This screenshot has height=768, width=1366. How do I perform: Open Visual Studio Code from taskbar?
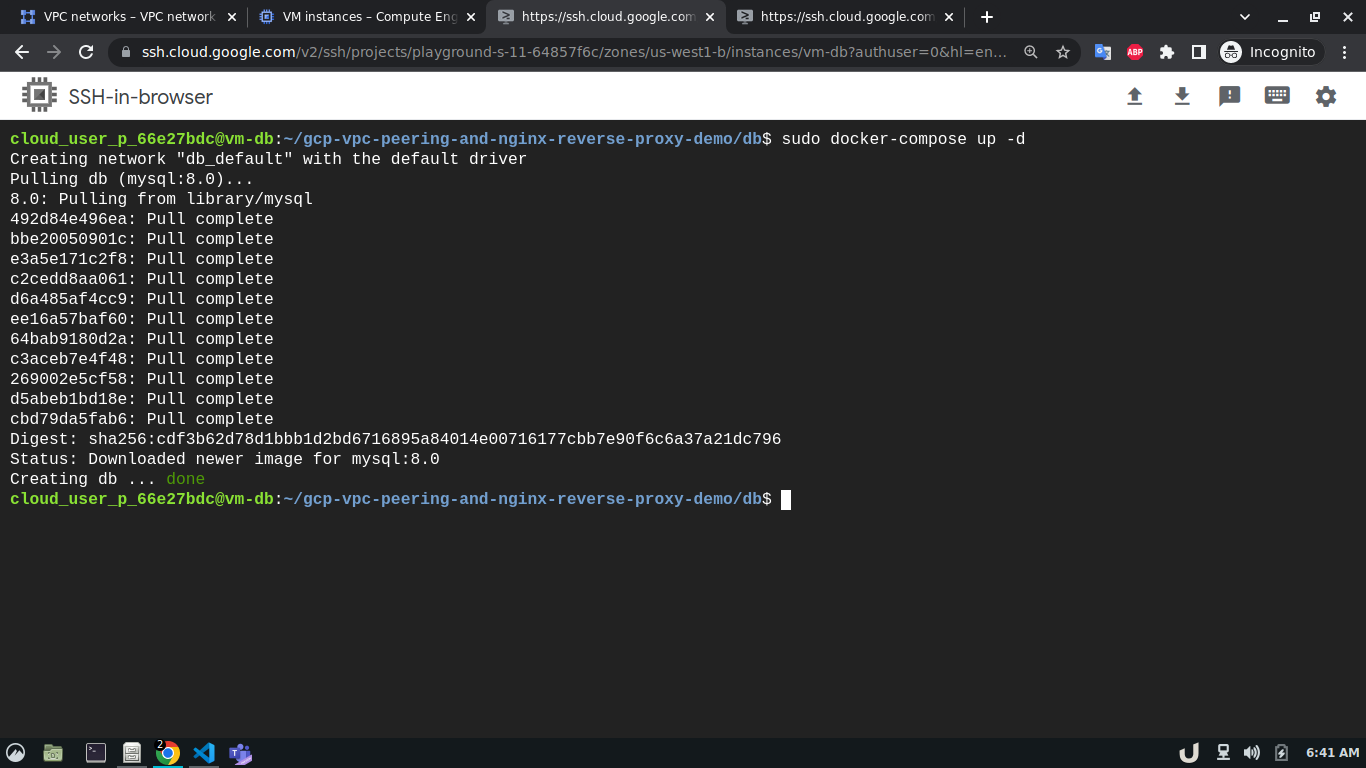coord(204,753)
